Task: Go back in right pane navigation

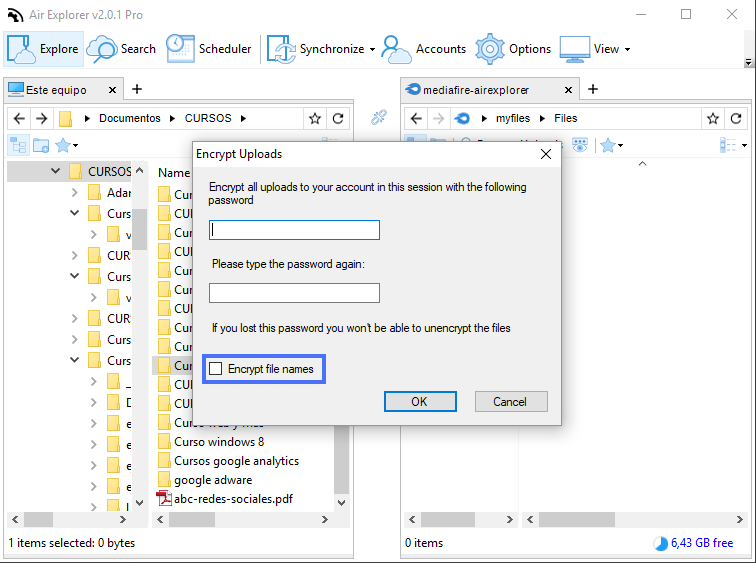Action: [416, 118]
